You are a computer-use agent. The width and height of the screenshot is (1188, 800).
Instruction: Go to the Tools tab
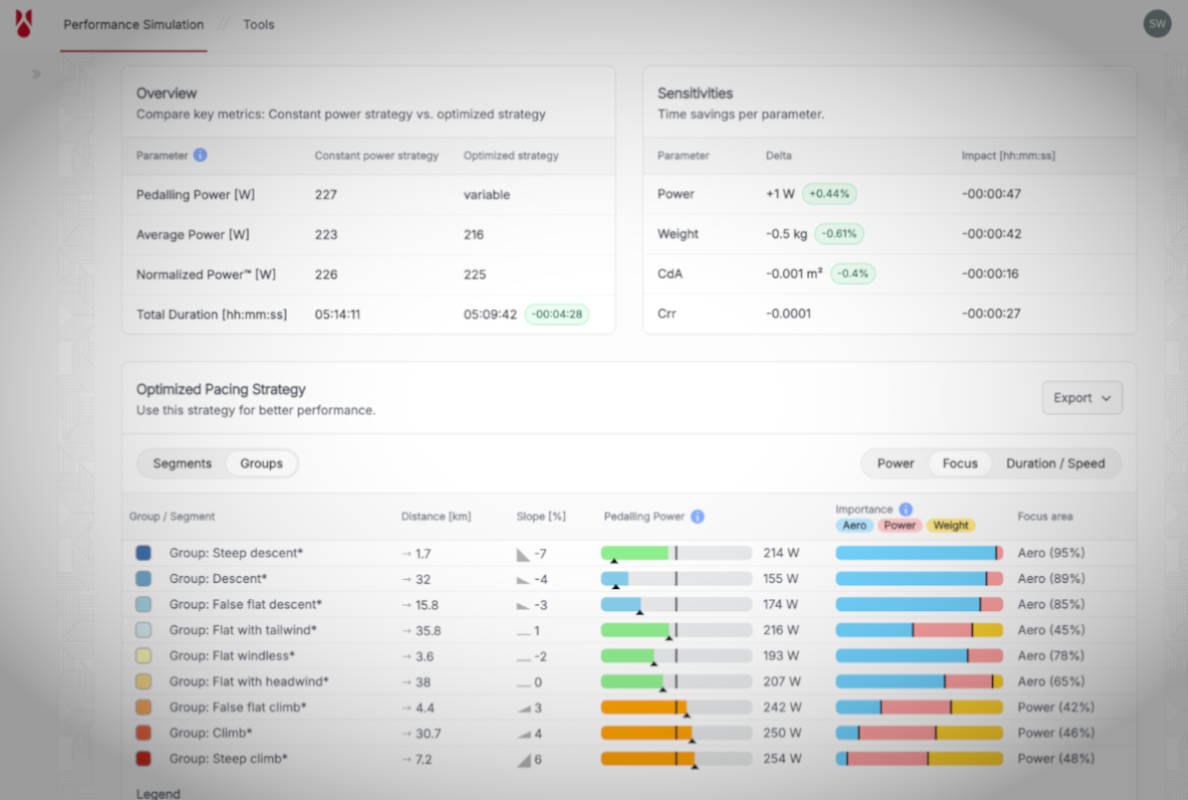click(x=258, y=25)
